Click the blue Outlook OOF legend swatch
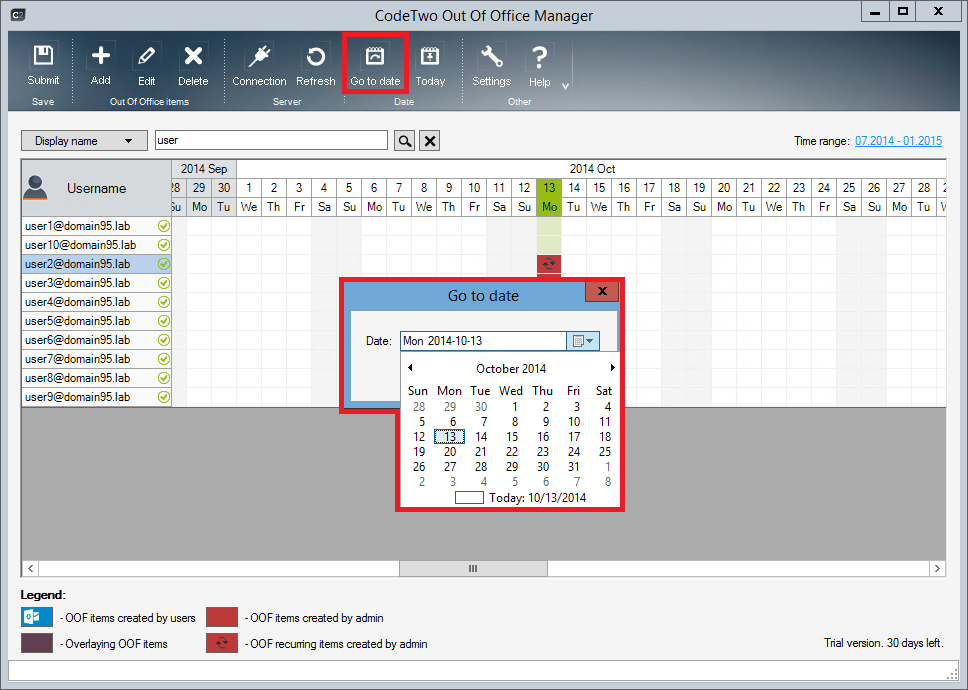The image size is (968, 690). (x=37, y=617)
